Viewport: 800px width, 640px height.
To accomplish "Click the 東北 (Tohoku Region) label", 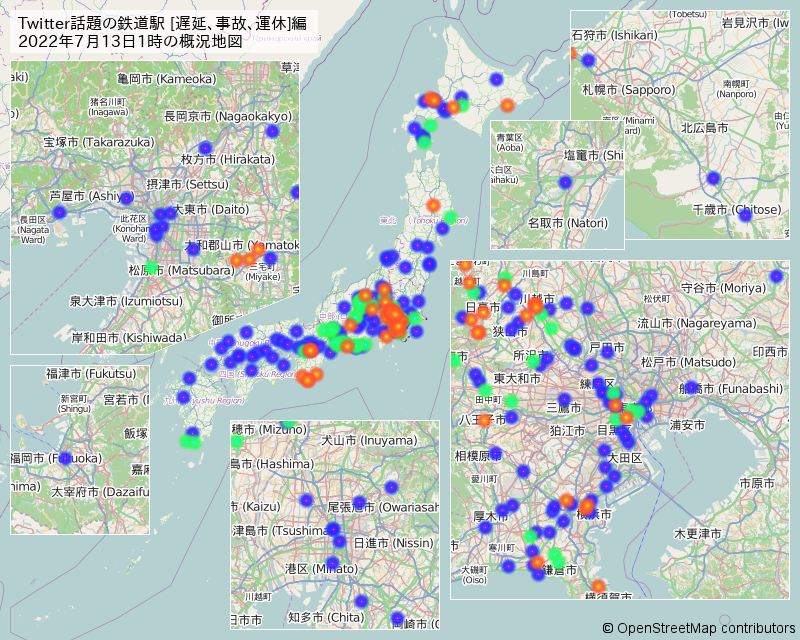I will pos(423,220).
